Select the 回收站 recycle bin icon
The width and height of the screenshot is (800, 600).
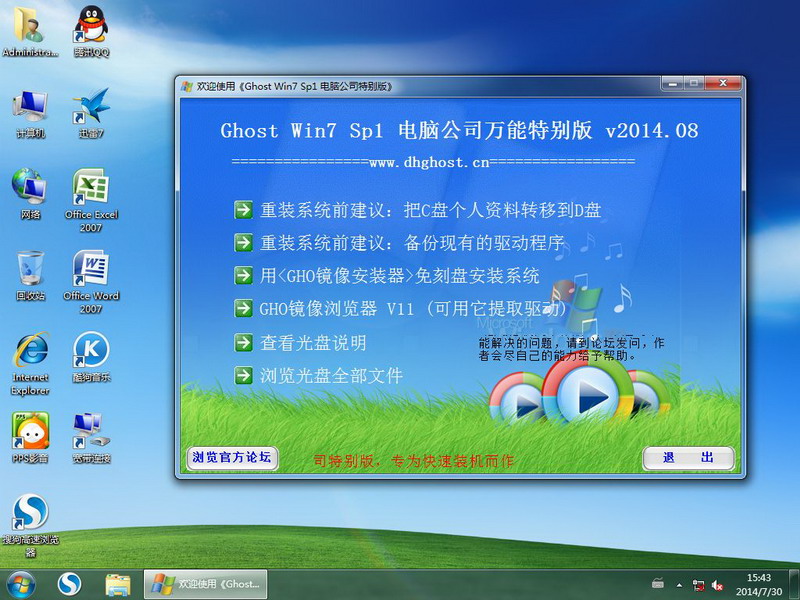coord(30,276)
